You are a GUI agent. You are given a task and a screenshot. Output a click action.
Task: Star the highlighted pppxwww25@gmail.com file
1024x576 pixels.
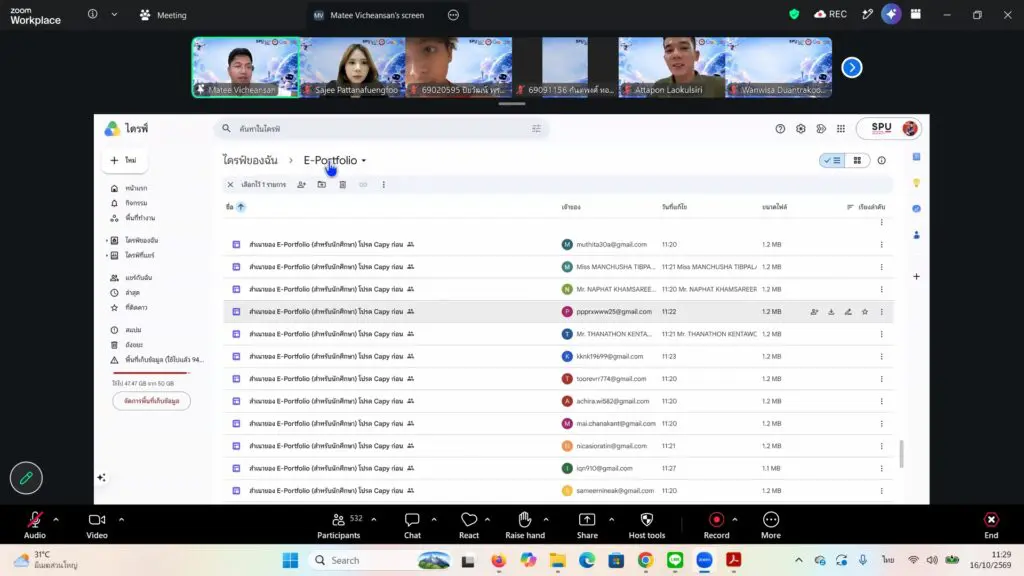(865, 312)
